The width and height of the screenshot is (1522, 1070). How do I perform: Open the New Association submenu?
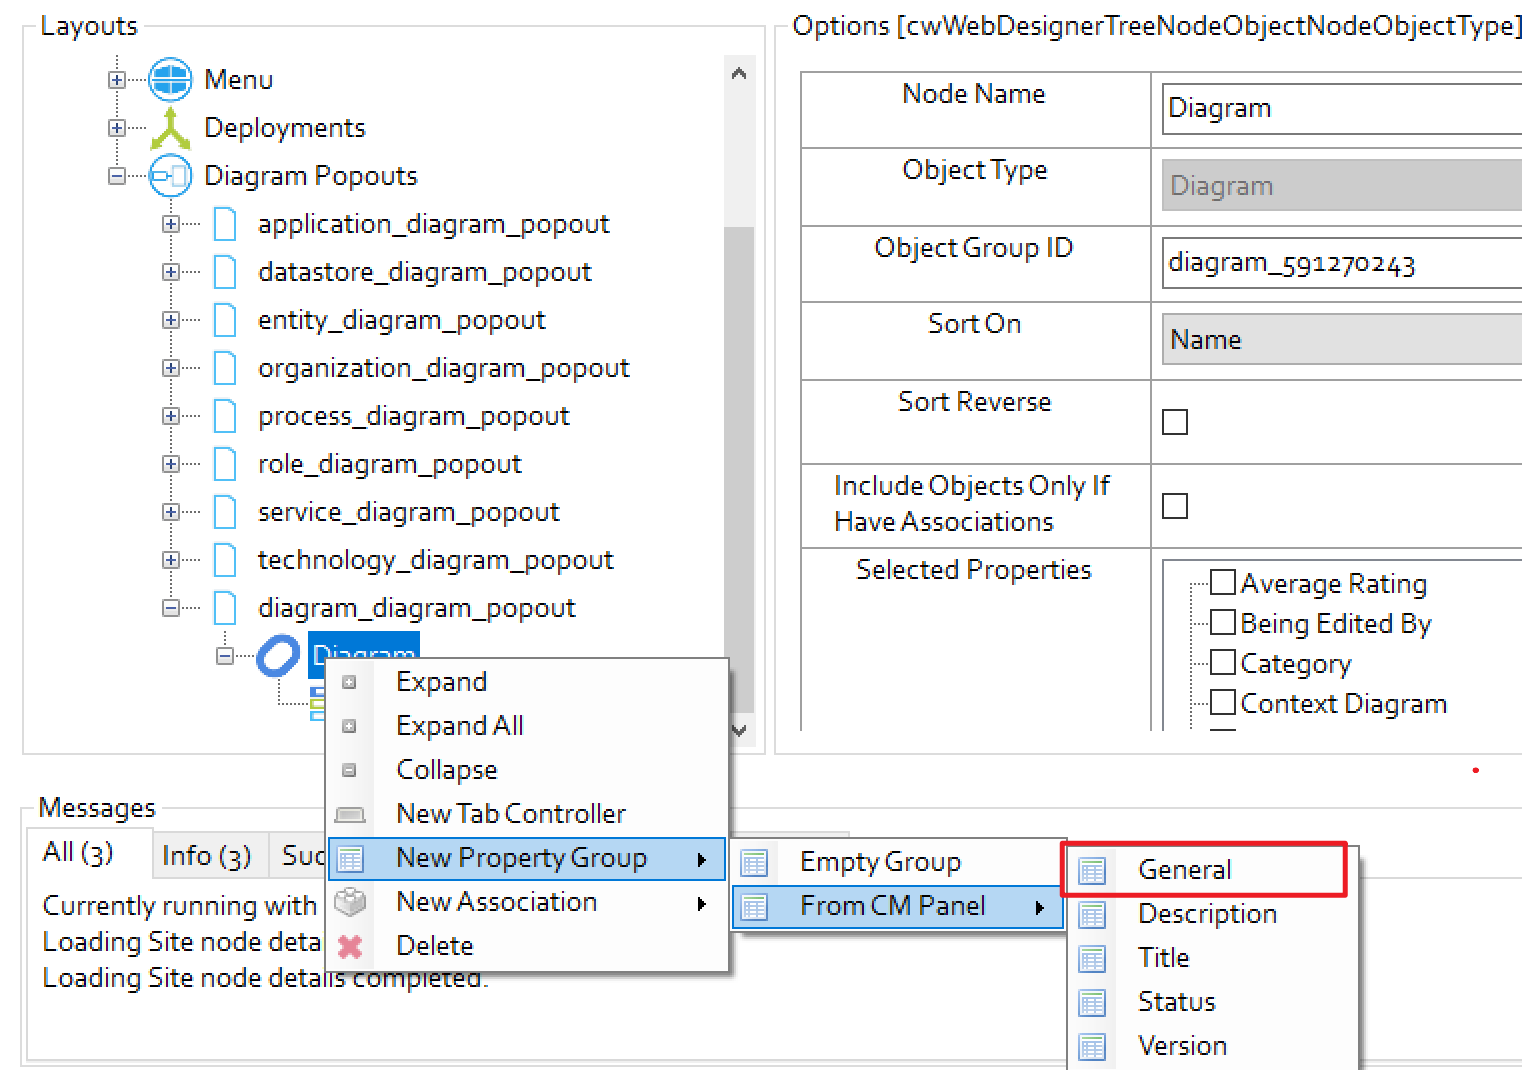pyautogui.click(x=528, y=903)
